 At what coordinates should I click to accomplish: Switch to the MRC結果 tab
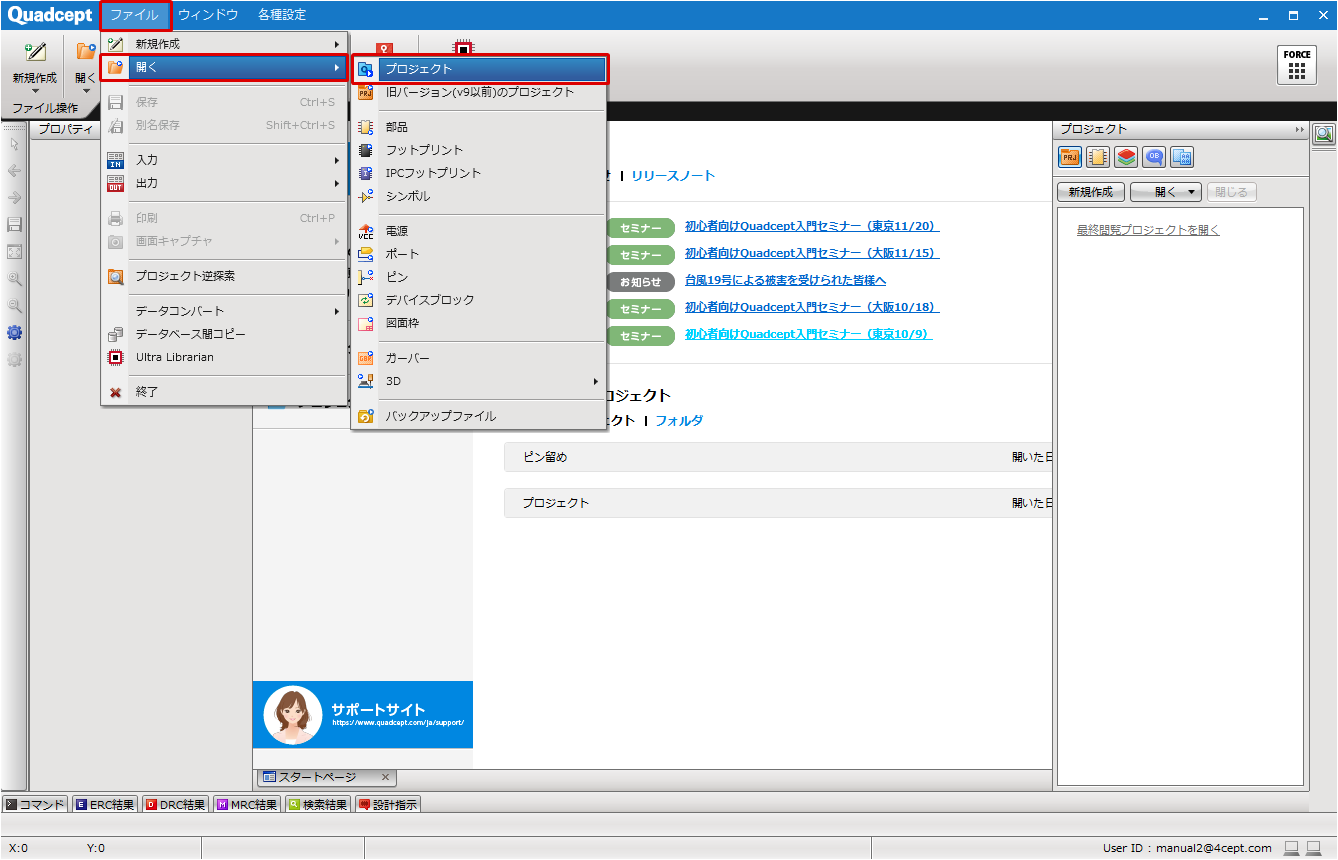point(247,804)
